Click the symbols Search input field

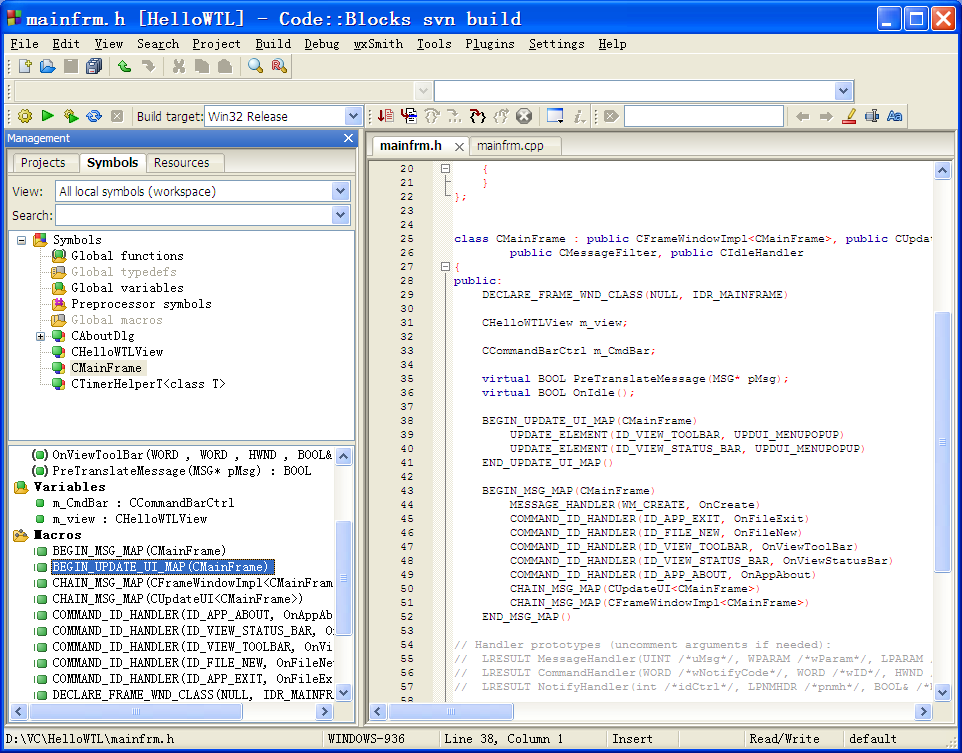point(194,215)
